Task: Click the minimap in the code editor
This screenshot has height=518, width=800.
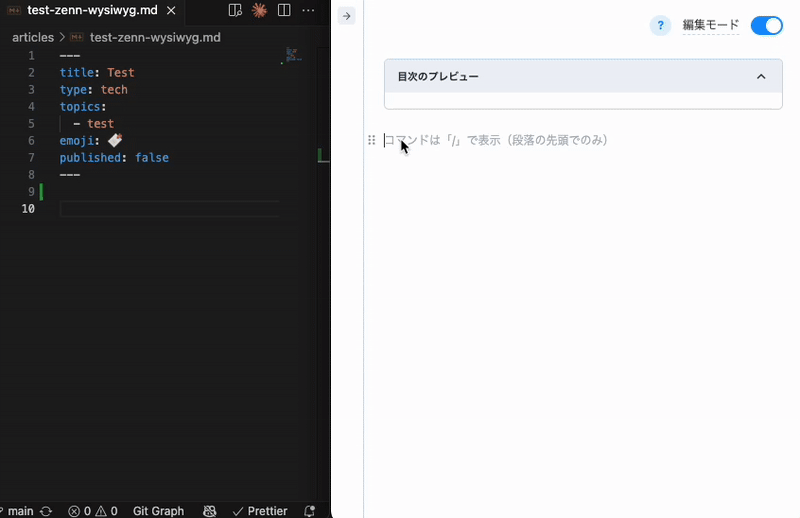Action: click(x=293, y=55)
